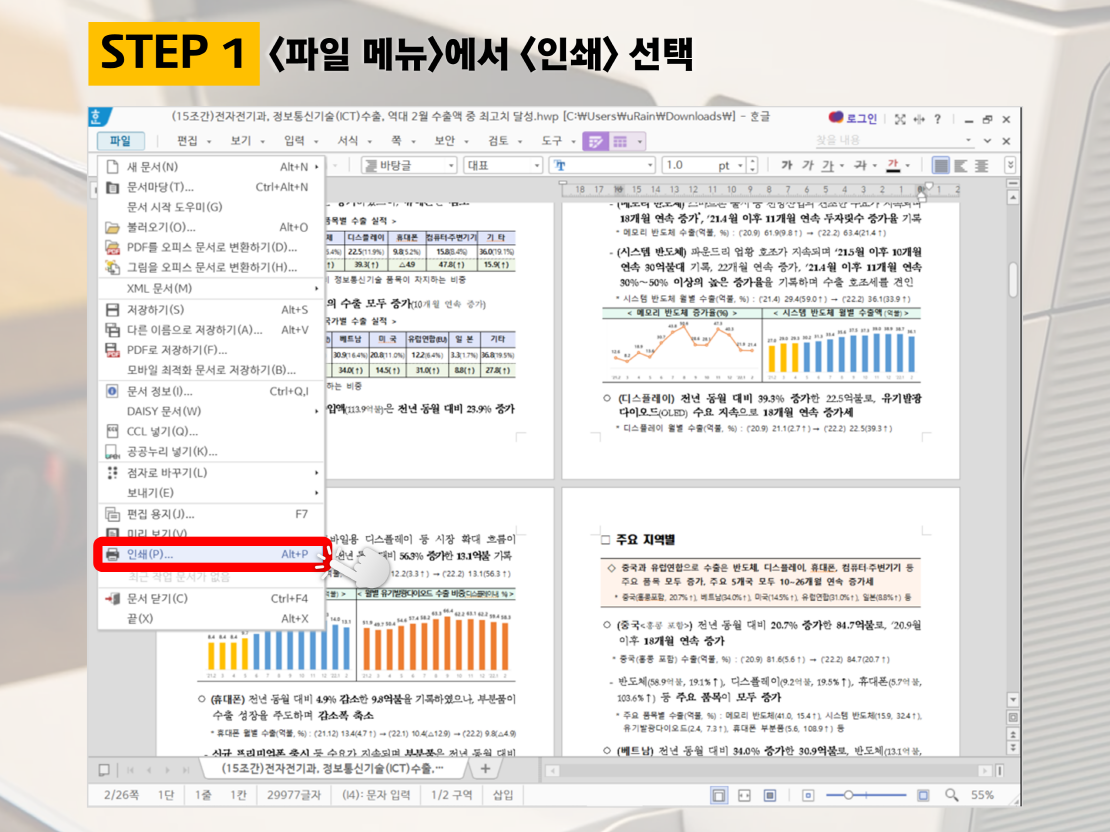Screen dimensions: 1110x832
Task: Expand DAISY 문서(W) submenu arrow
Action: pyautogui.click(x=316, y=411)
